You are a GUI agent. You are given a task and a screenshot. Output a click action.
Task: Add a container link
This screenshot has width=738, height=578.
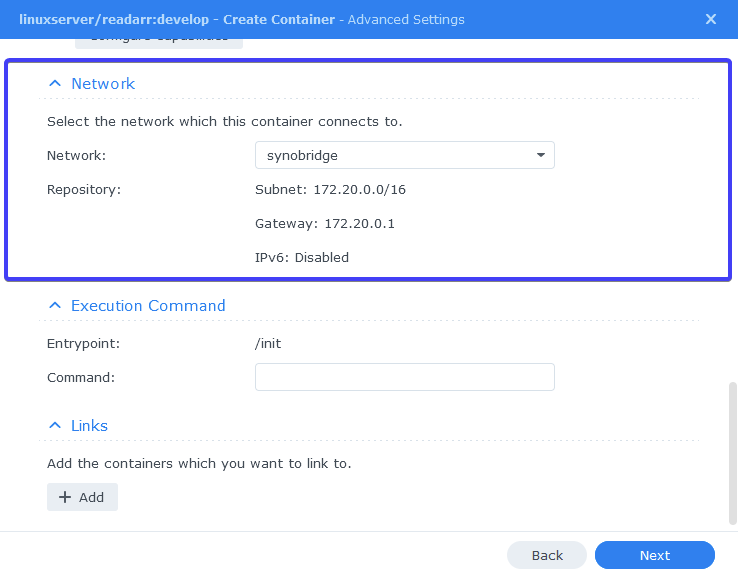82,497
